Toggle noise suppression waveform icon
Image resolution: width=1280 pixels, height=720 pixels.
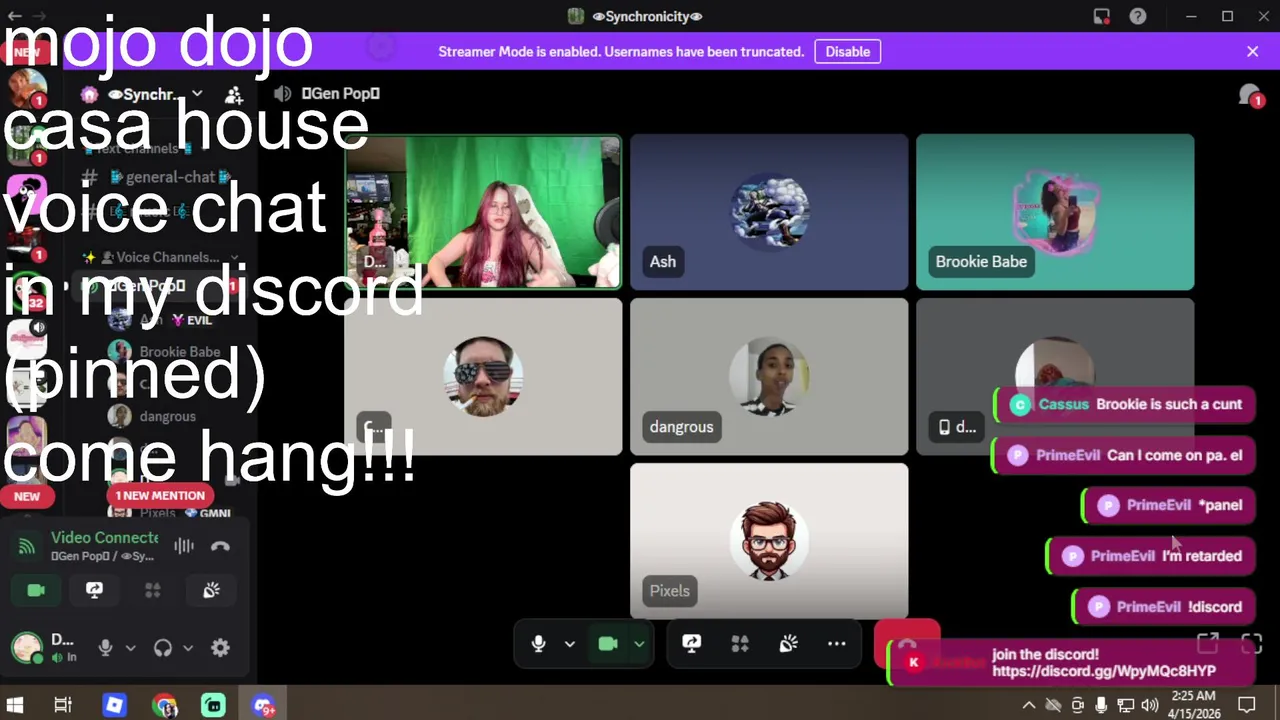click(x=184, y=546)
